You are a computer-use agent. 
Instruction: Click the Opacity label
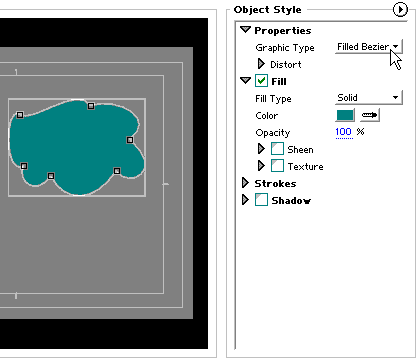[x=273, y=133]
